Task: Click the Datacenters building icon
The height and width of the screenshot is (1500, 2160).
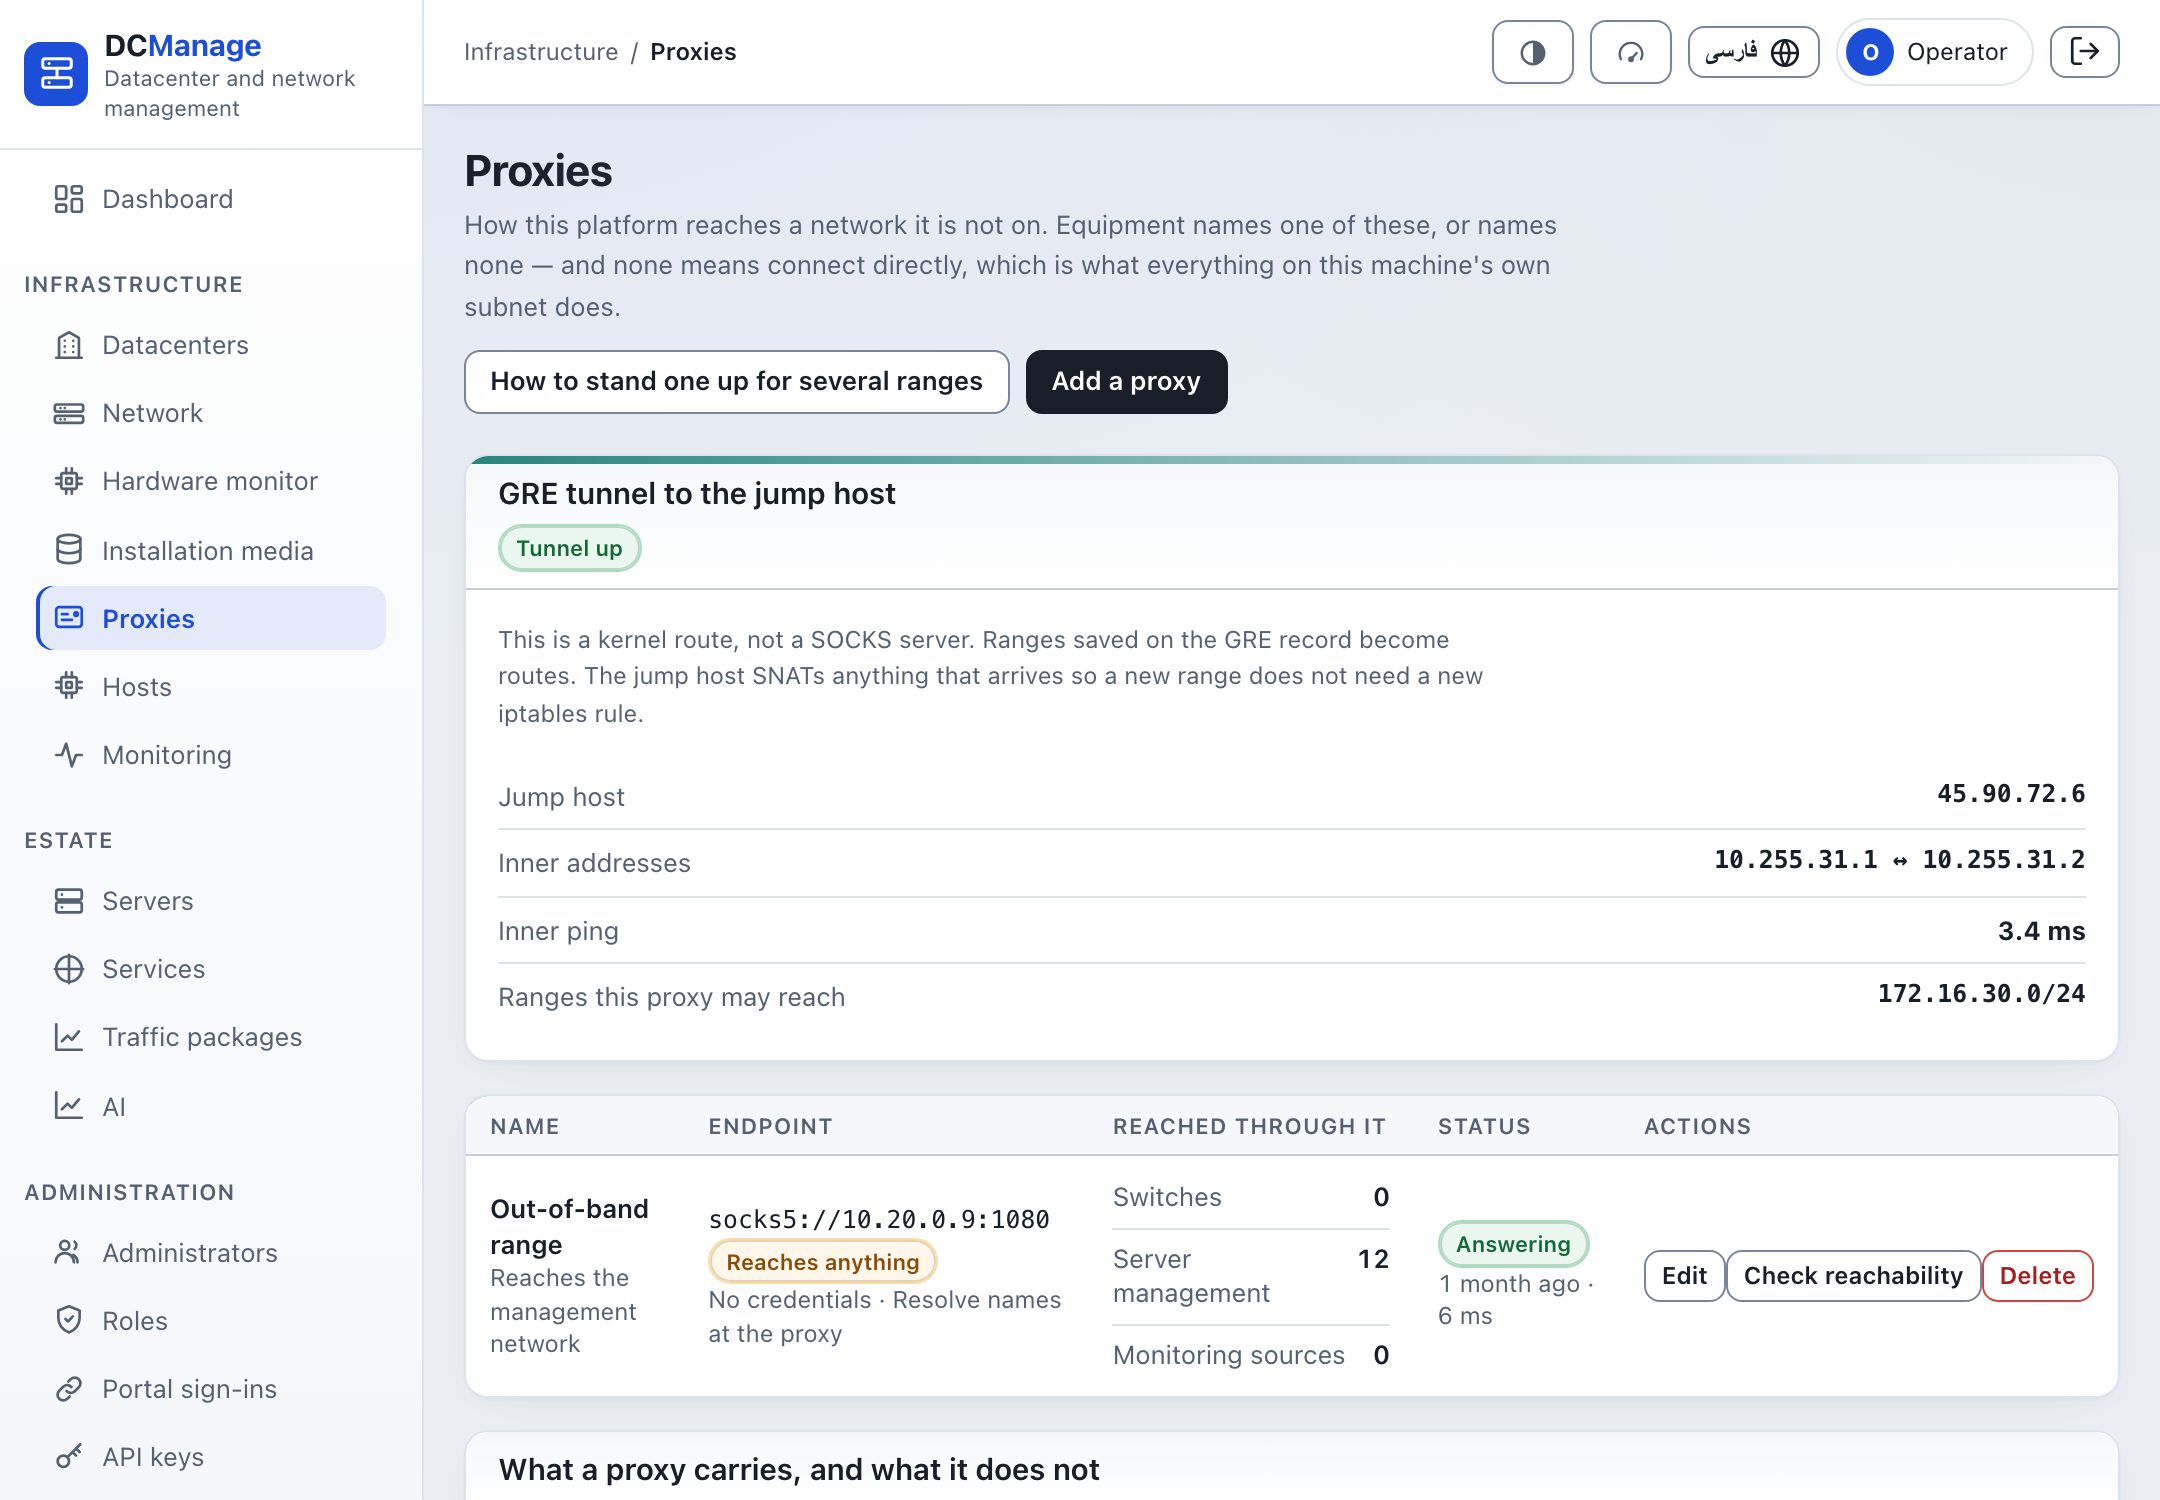Action: [x=69, y=345]
